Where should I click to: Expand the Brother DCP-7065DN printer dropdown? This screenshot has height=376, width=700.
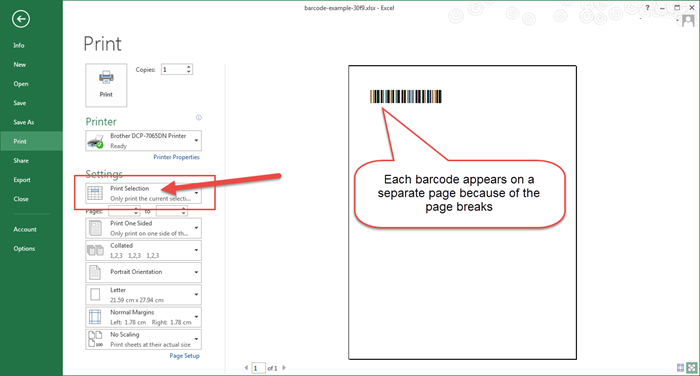196,141
